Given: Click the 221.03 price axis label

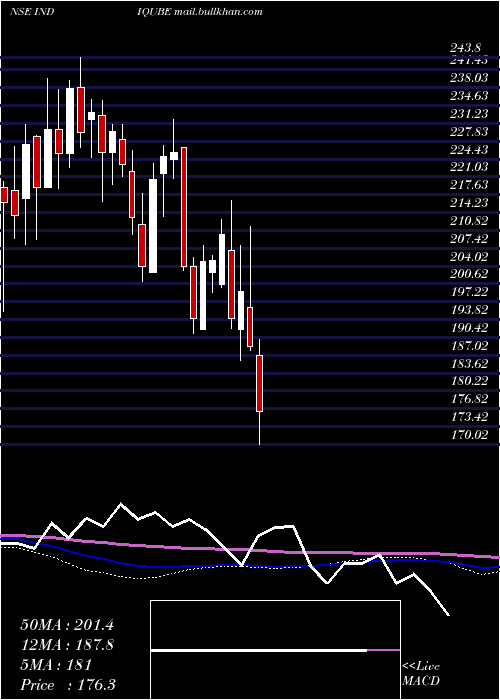Looking at the screenshot, I should 468,167.
